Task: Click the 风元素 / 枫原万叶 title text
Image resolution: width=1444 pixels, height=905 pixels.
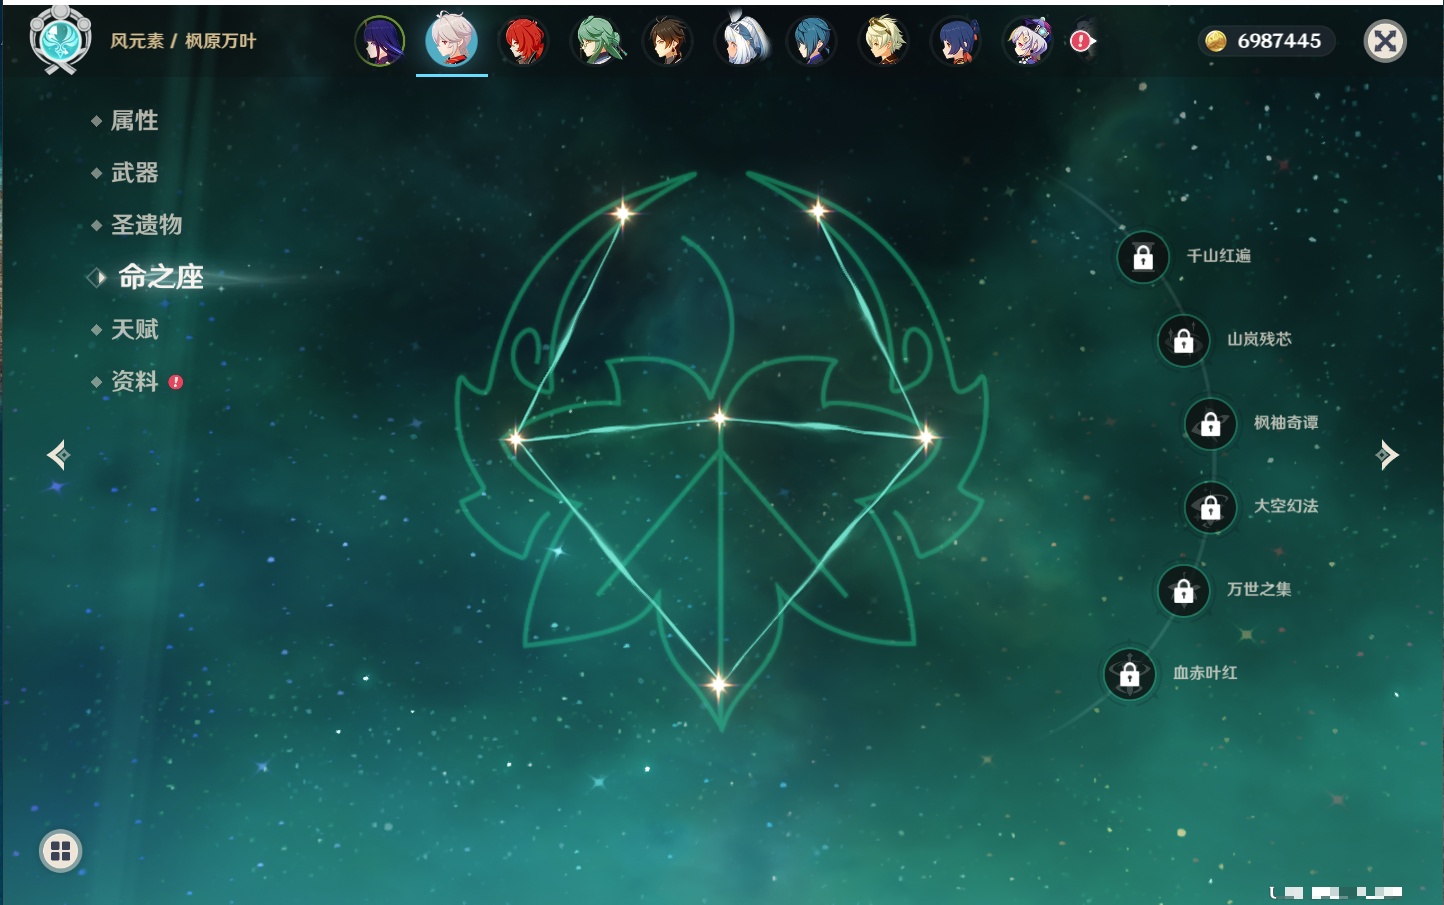Action: pos(183,41)
